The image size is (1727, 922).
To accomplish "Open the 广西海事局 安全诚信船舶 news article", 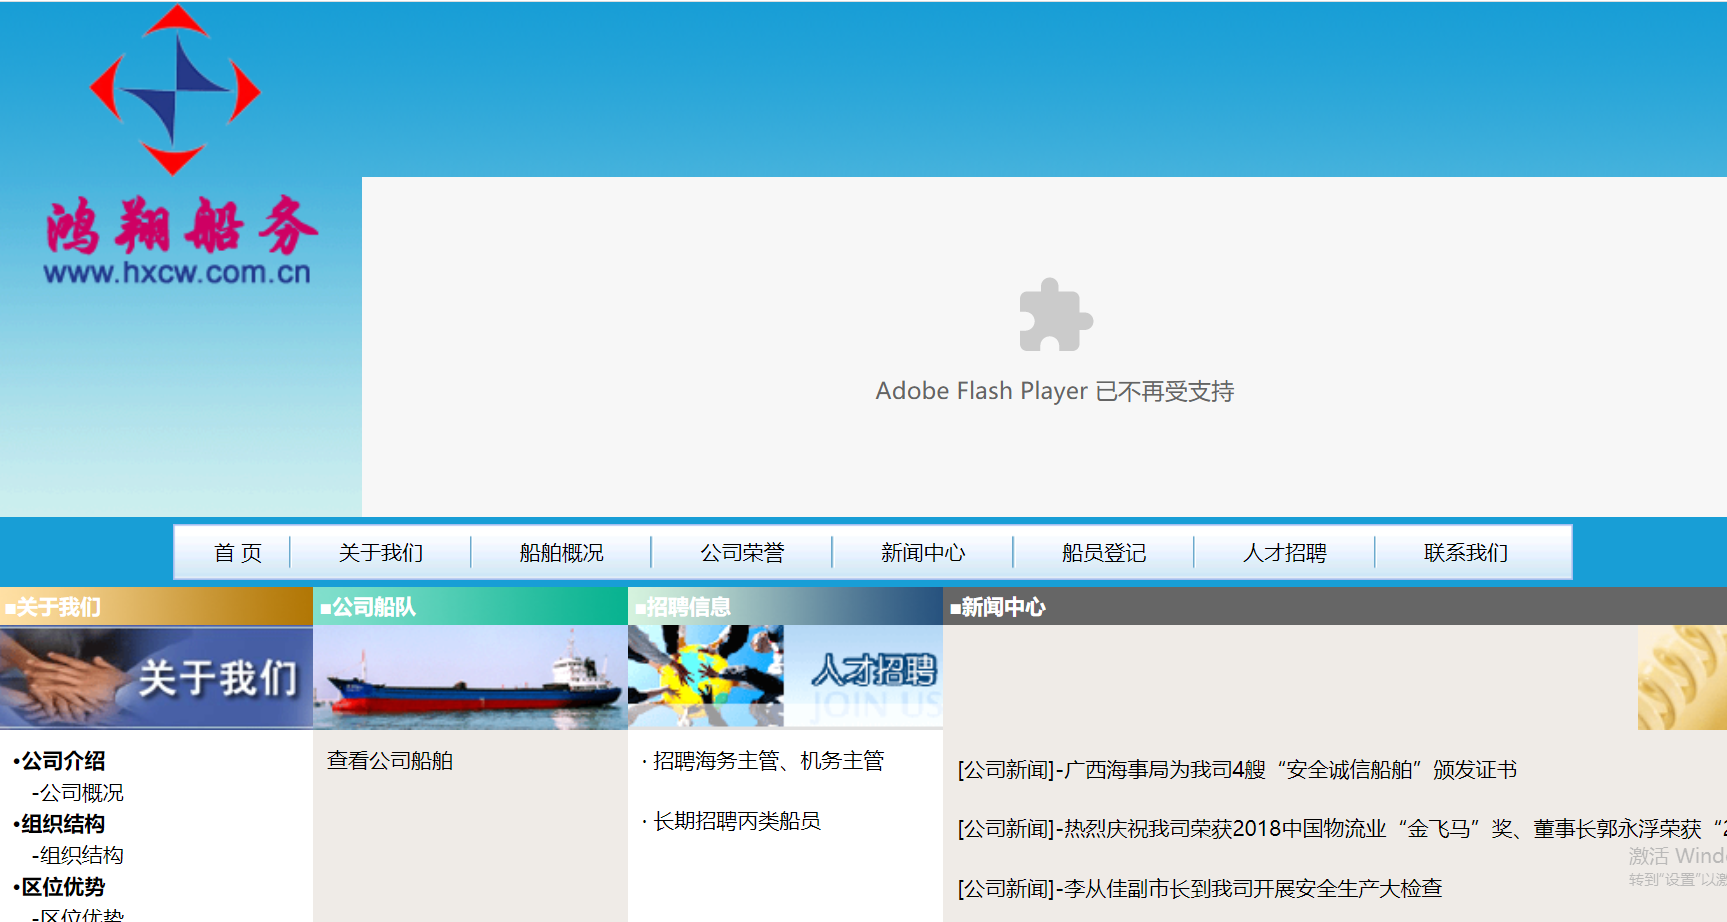I will [1237, 770].
